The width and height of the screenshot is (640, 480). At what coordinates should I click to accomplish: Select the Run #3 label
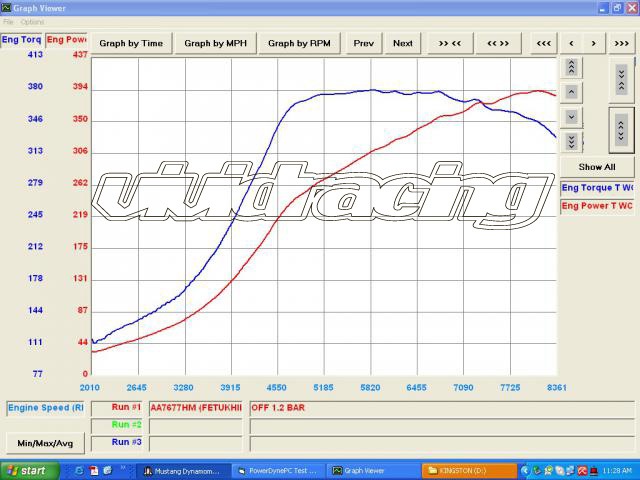tap(117, 442)
